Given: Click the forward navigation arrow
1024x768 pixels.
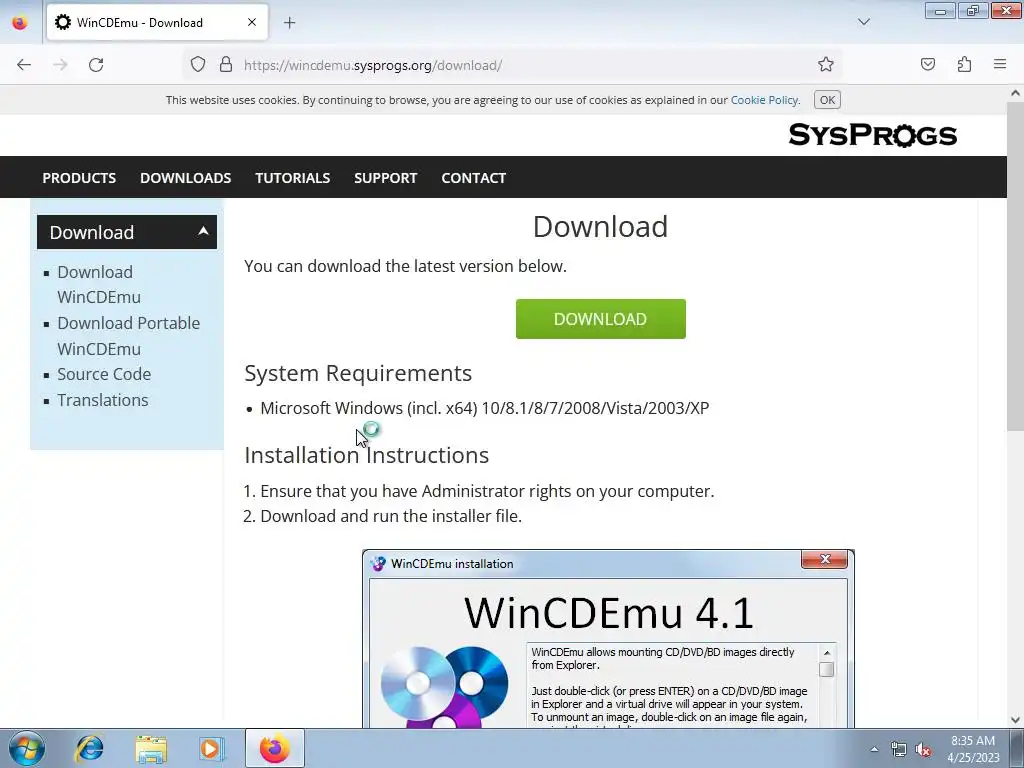Looking at the screenshot, I should (60, 65).
